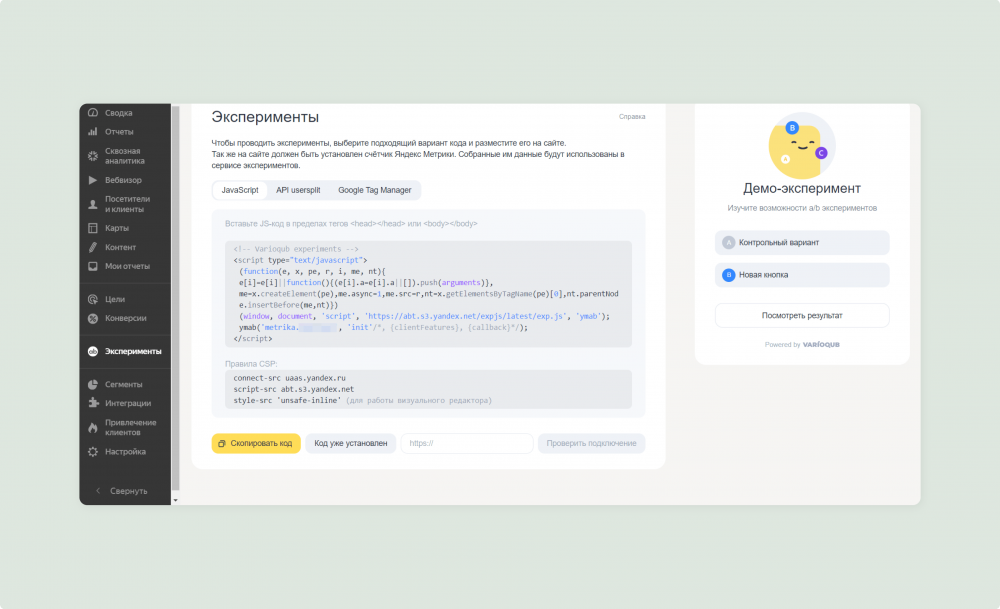The width and height of the screenshot is (1000, 609).
Task: Click the demo experiment face illustration
Action: click(x=802, y=147)
